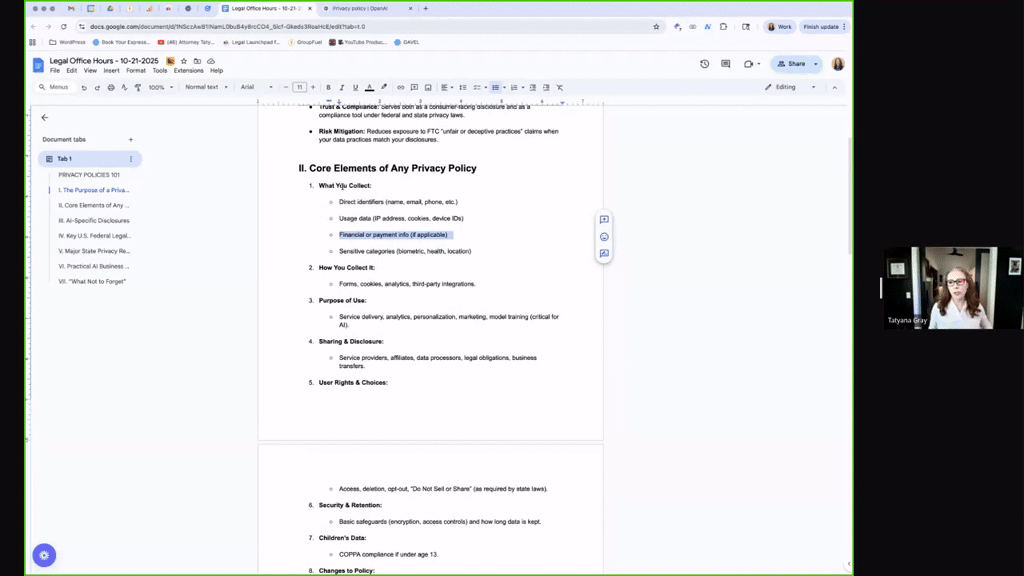This screenshot has height=576, width=1024.
Task: Add an emoji reaction from the margin icons
Action: (x=603, y=237)
